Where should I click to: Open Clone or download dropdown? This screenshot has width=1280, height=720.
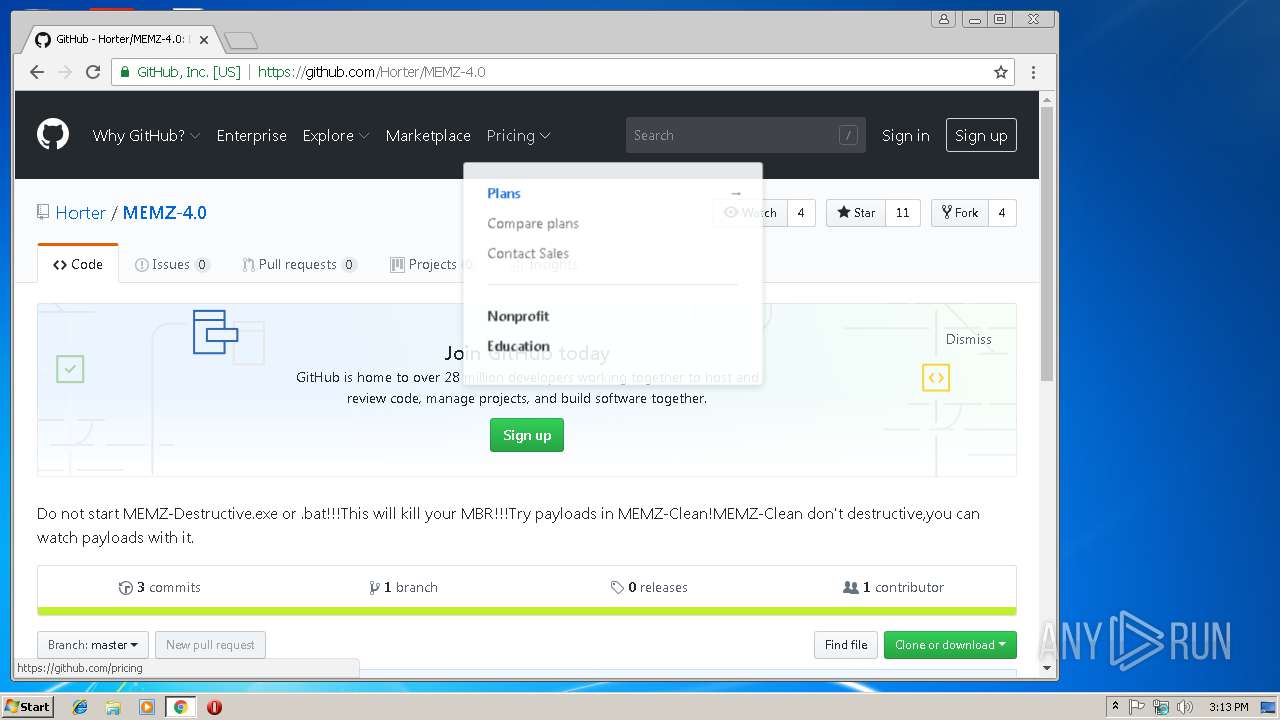(950, 645)
